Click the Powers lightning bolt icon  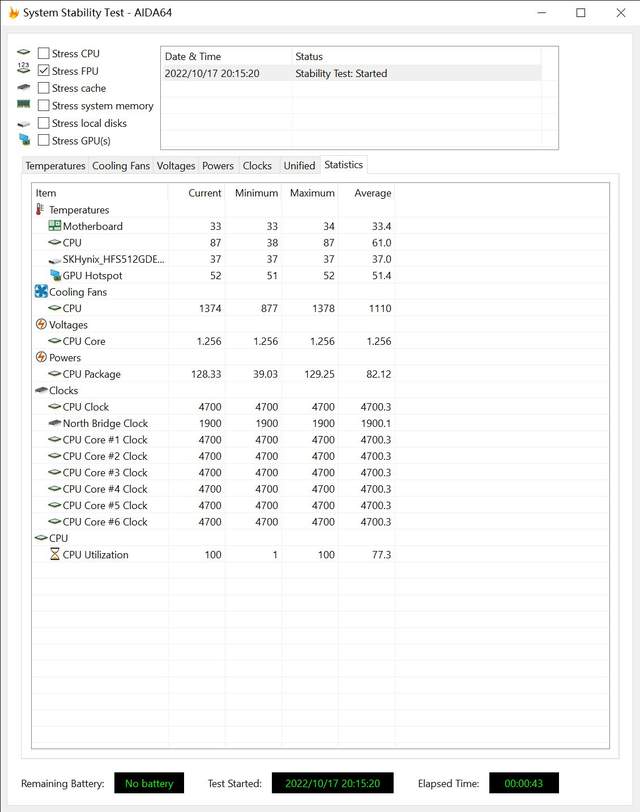(x=41, y=357)
